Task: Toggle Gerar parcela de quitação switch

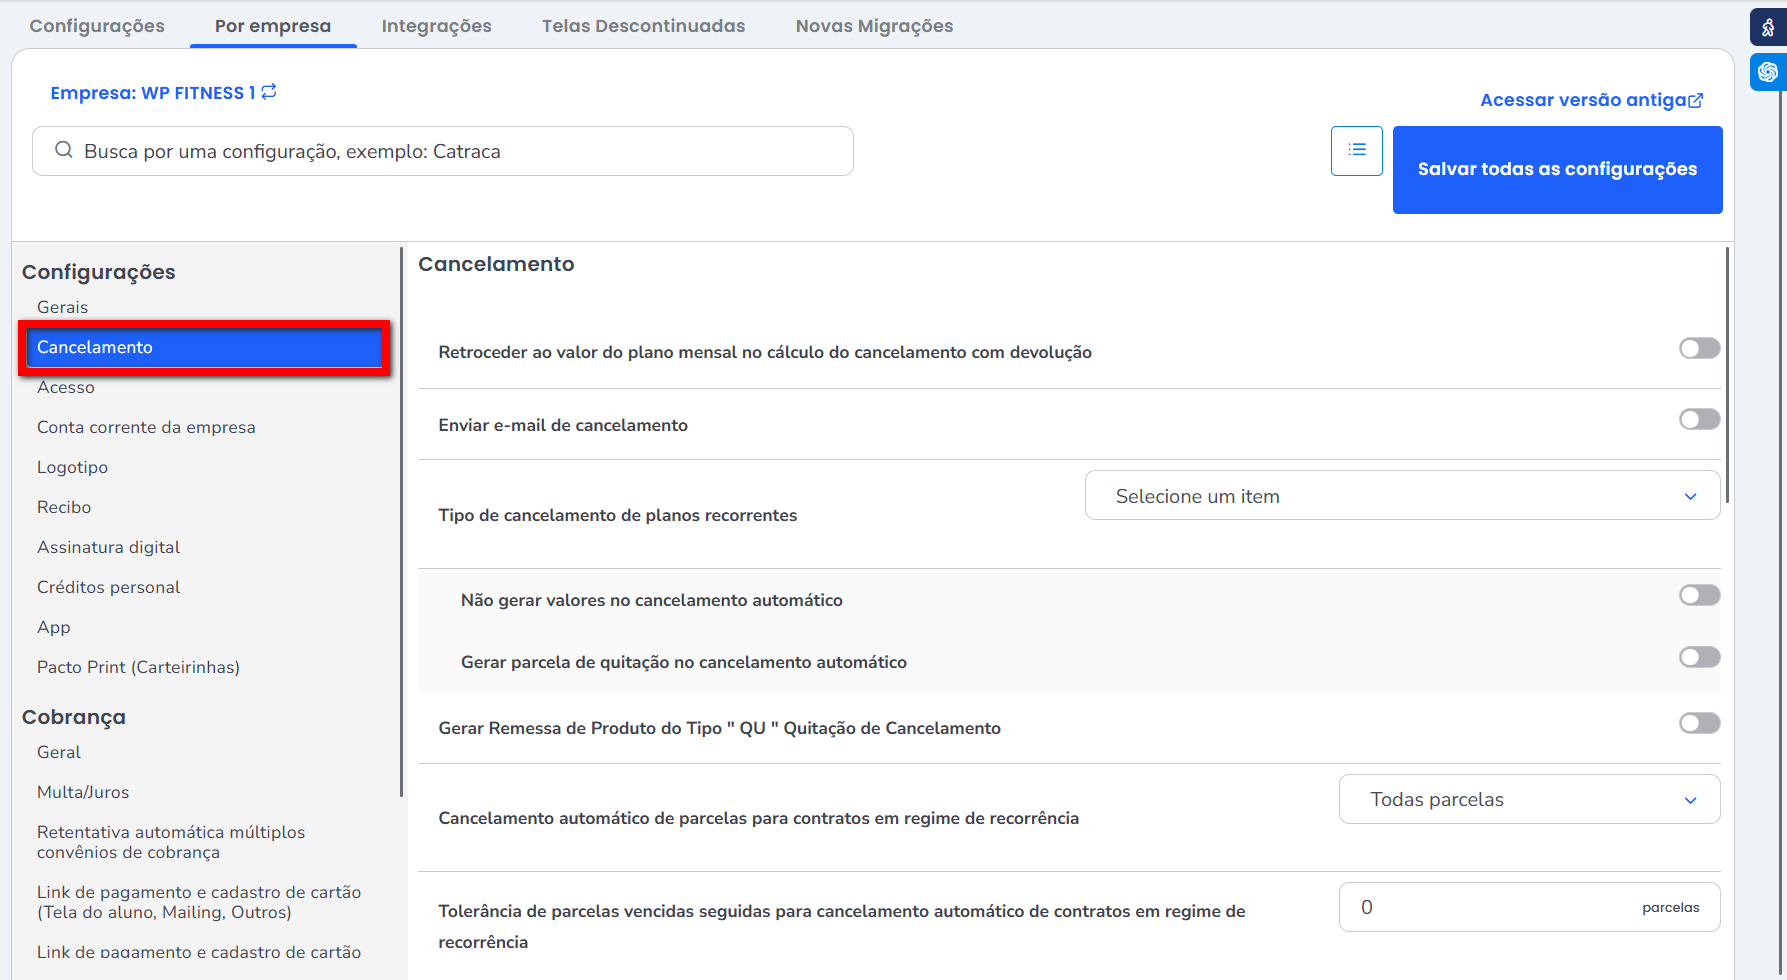Action: point(1699,657)
